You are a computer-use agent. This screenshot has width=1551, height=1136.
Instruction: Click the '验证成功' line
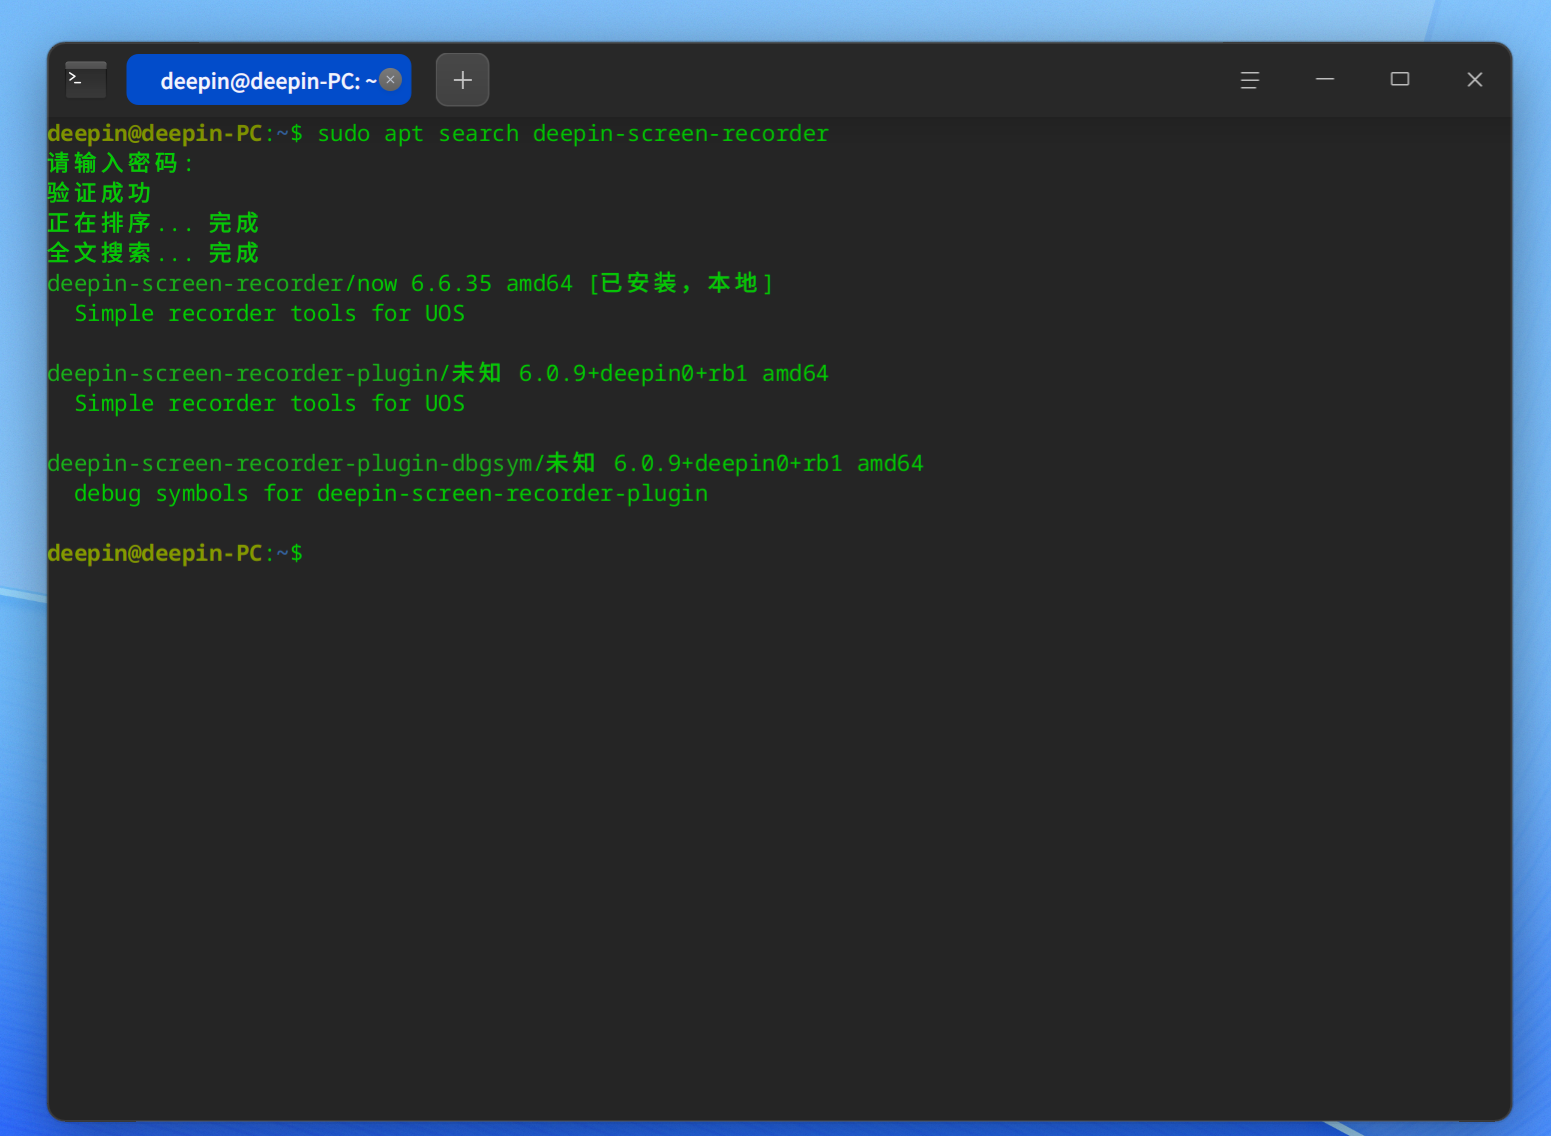[x=99, y=193]
